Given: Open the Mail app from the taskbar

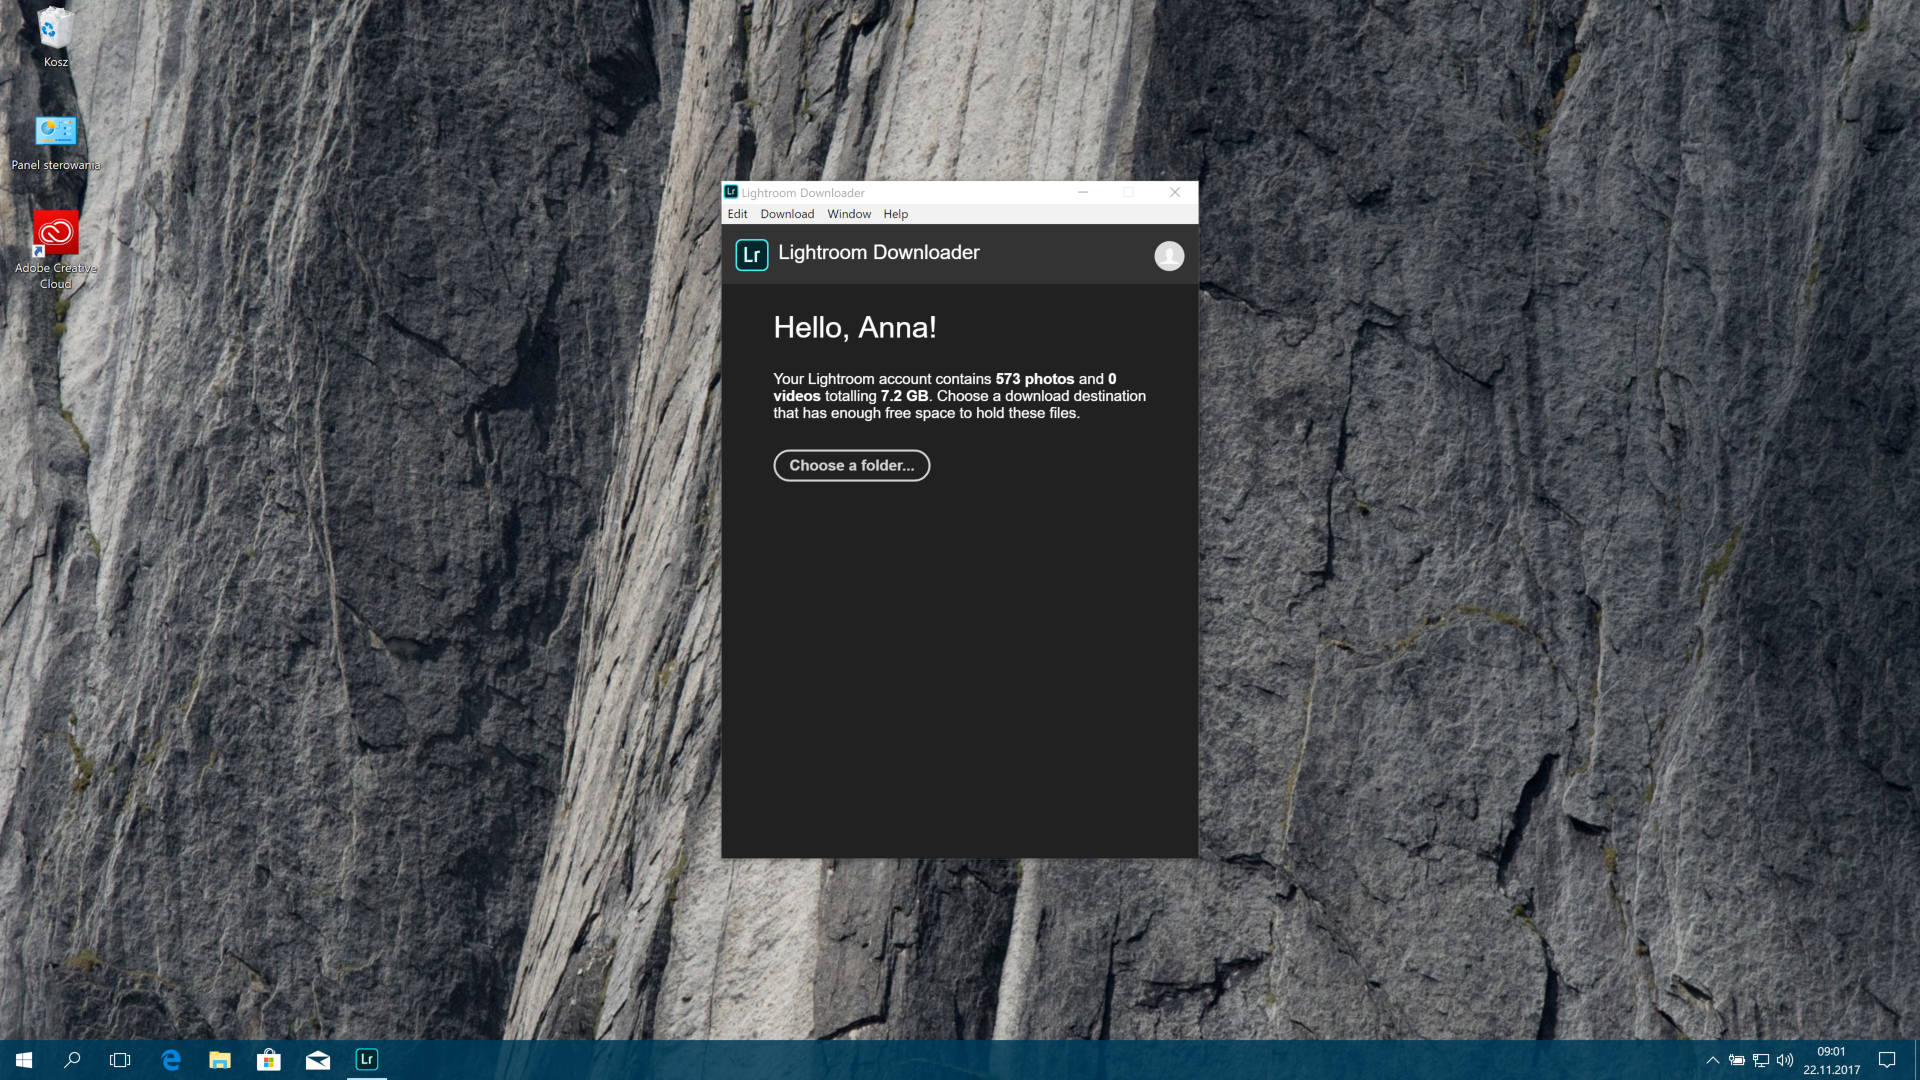Looking at the screenshot, I should coord(318,1060).
